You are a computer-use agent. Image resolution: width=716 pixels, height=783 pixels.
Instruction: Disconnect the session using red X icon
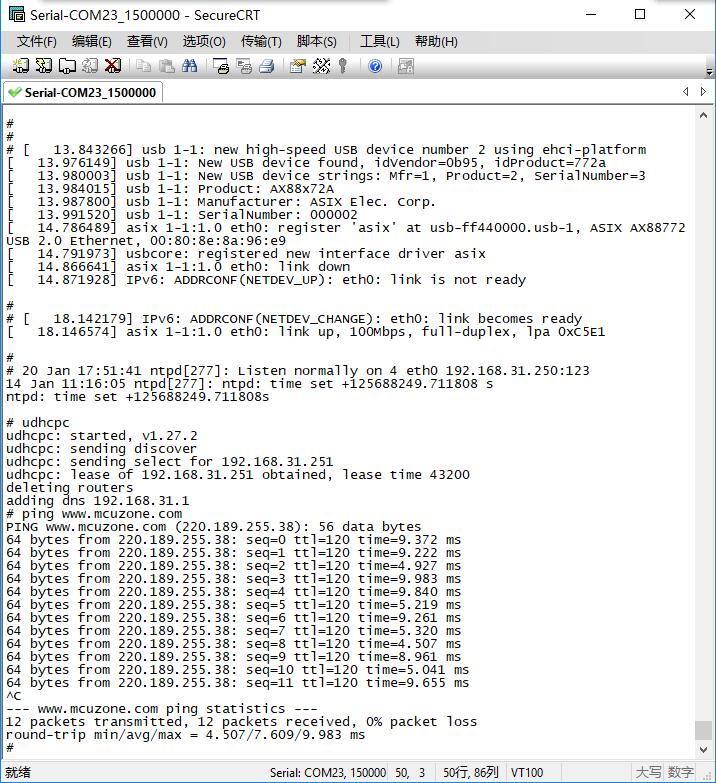tap(113, 66)
